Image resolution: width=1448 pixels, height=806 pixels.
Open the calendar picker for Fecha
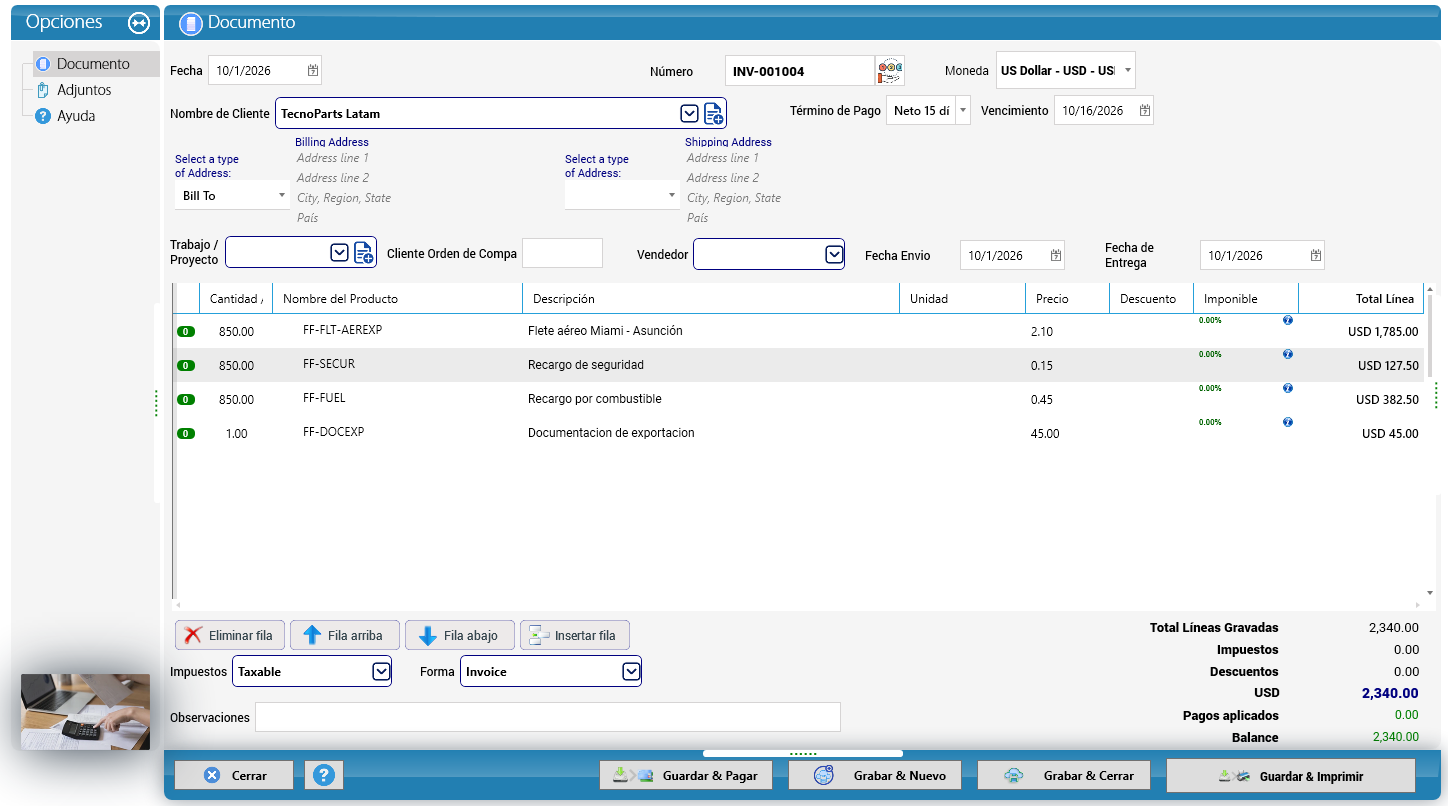click(313, 70)
